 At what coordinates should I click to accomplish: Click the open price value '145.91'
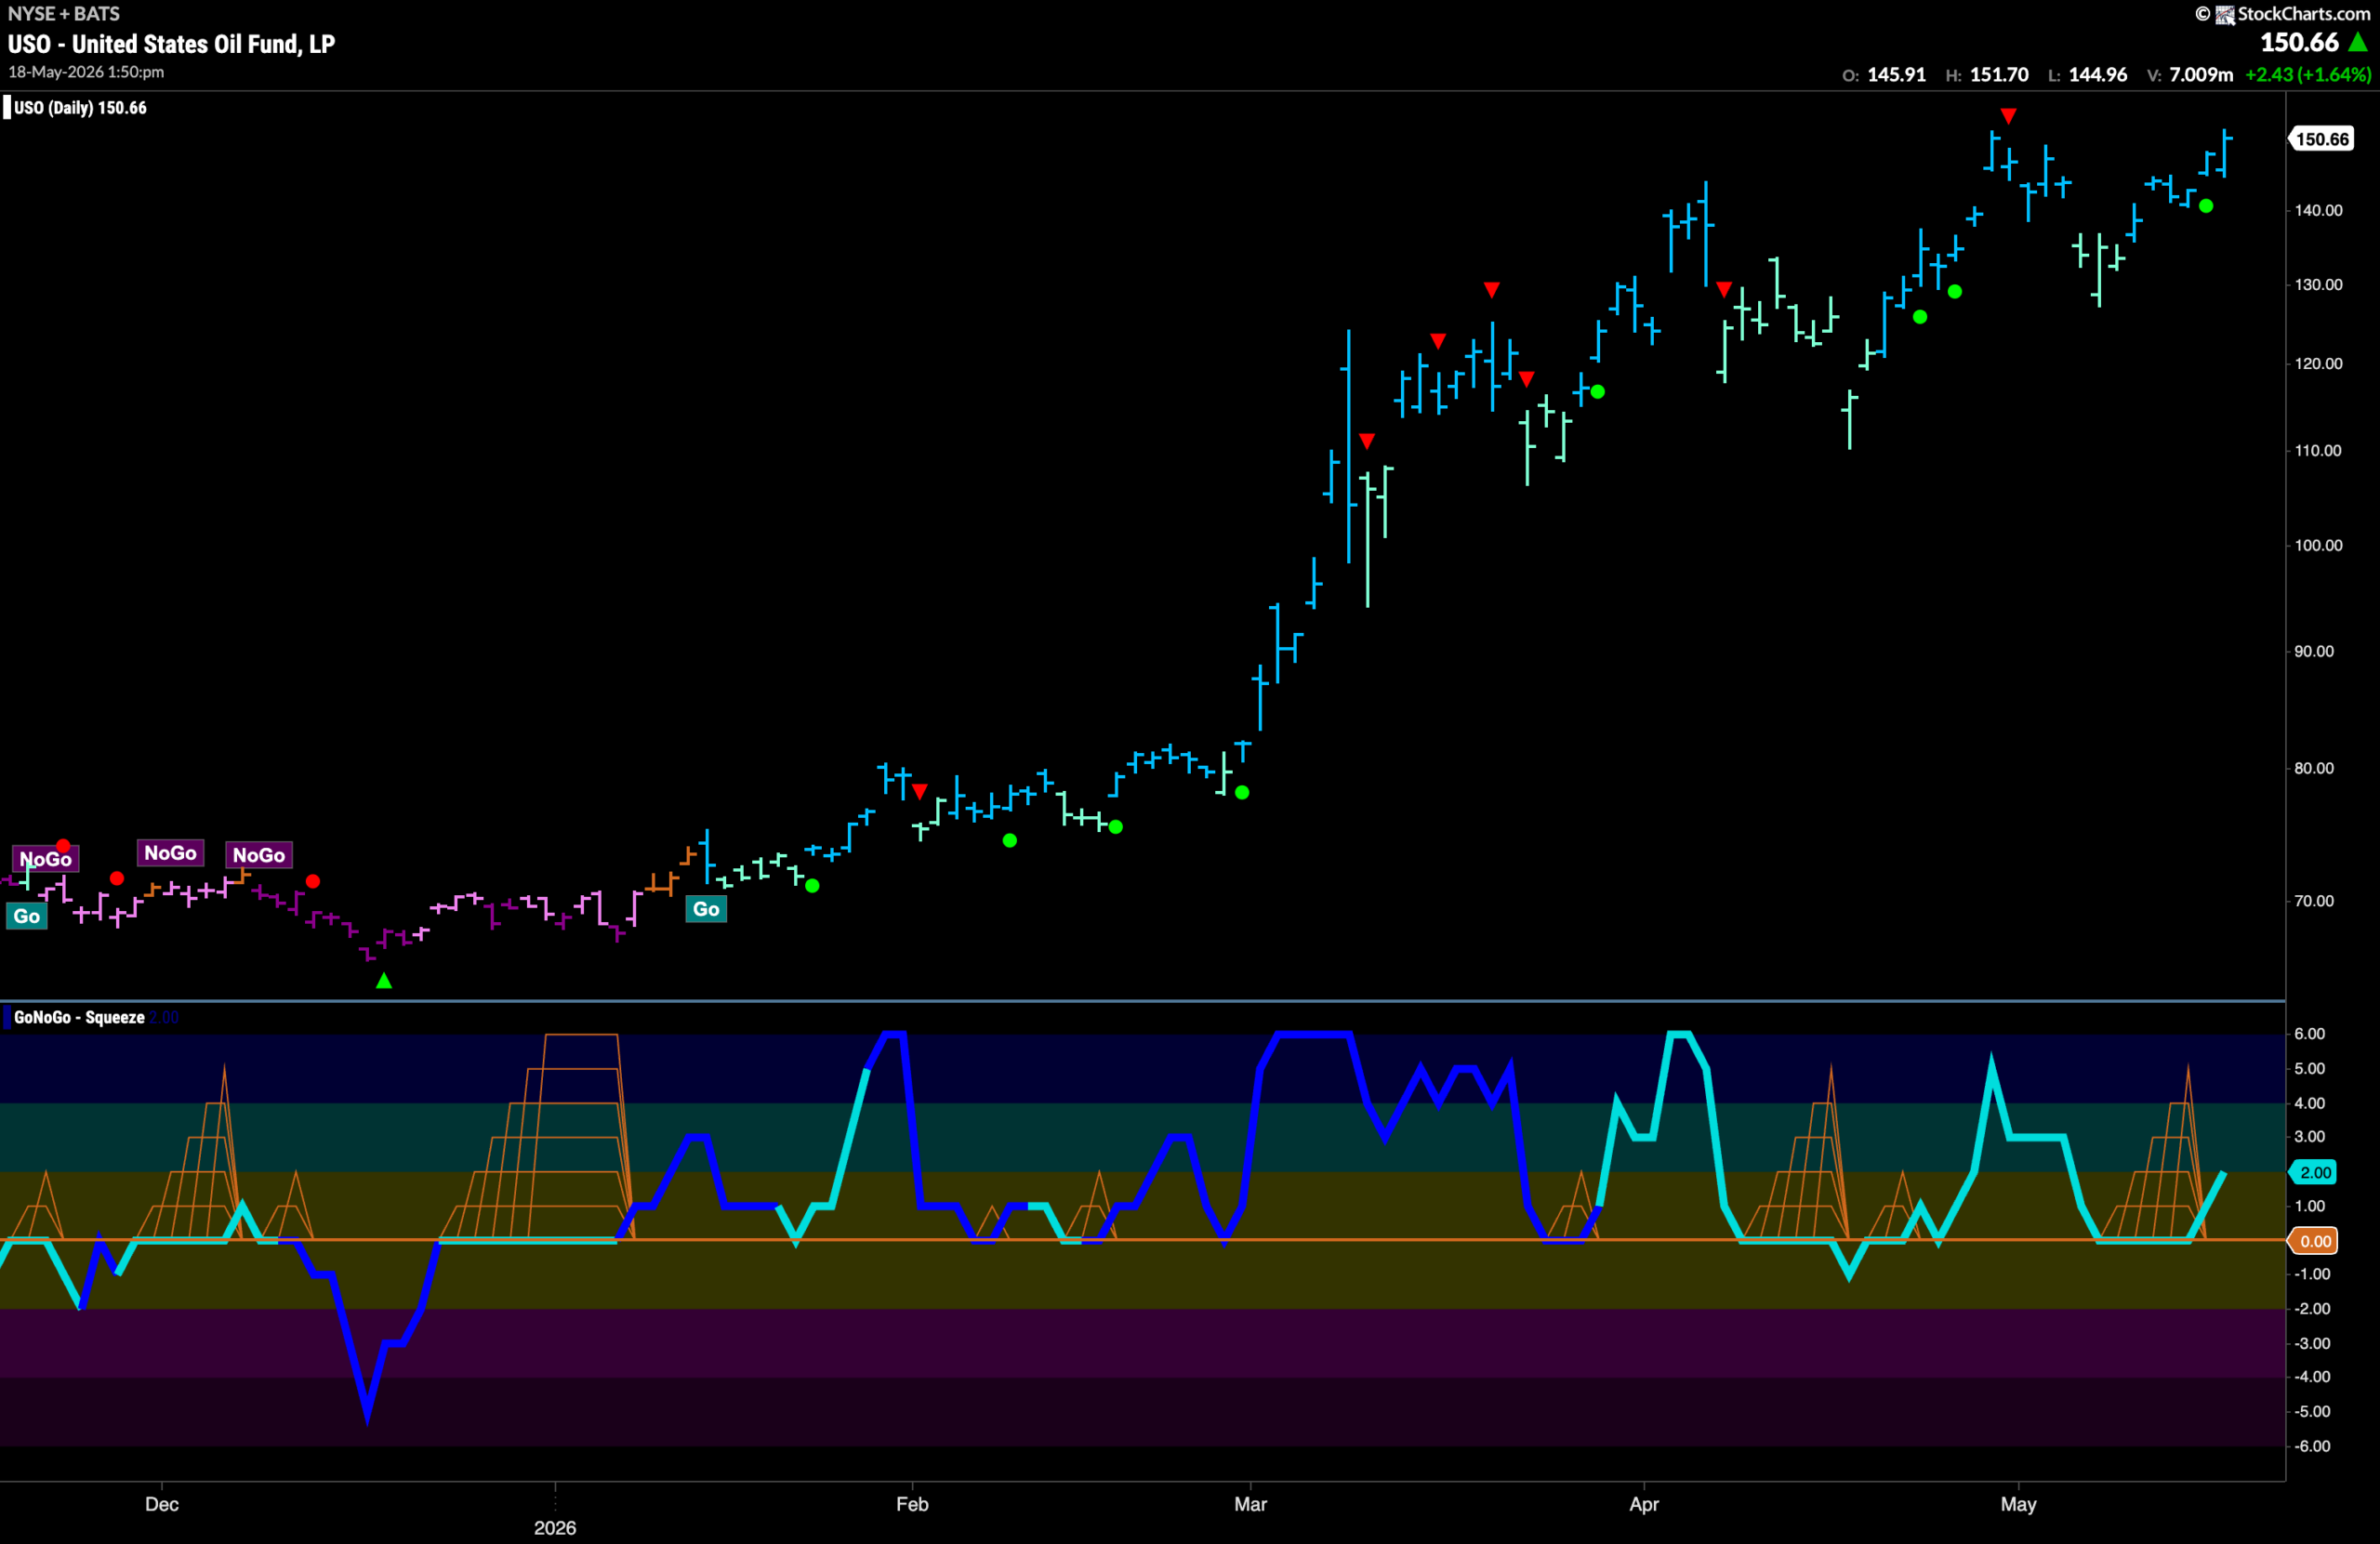point(1896,75)
